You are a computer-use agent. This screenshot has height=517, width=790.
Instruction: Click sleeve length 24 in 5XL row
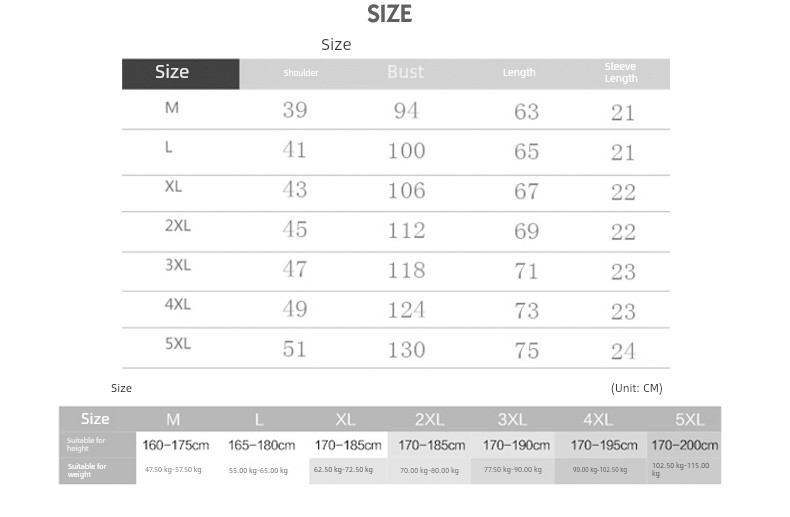[623, 351]
